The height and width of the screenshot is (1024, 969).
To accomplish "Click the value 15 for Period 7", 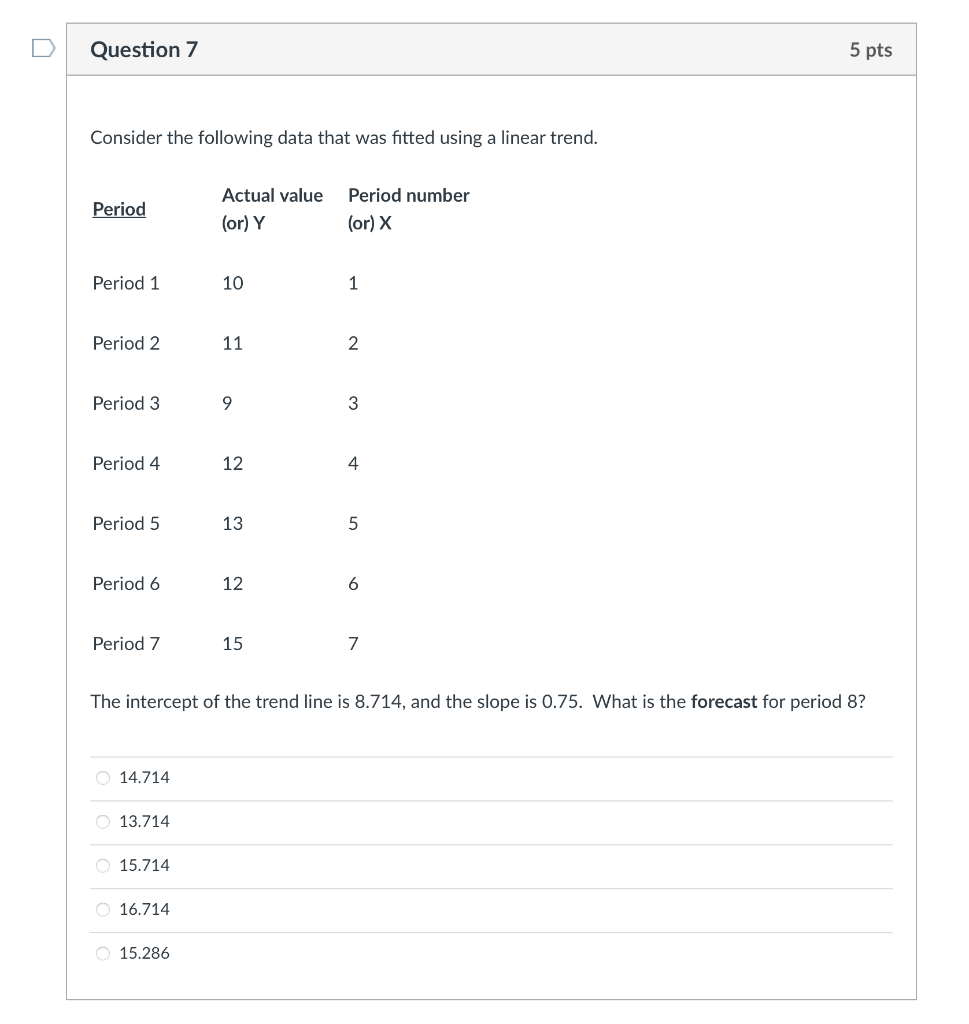I will (232, 643).
